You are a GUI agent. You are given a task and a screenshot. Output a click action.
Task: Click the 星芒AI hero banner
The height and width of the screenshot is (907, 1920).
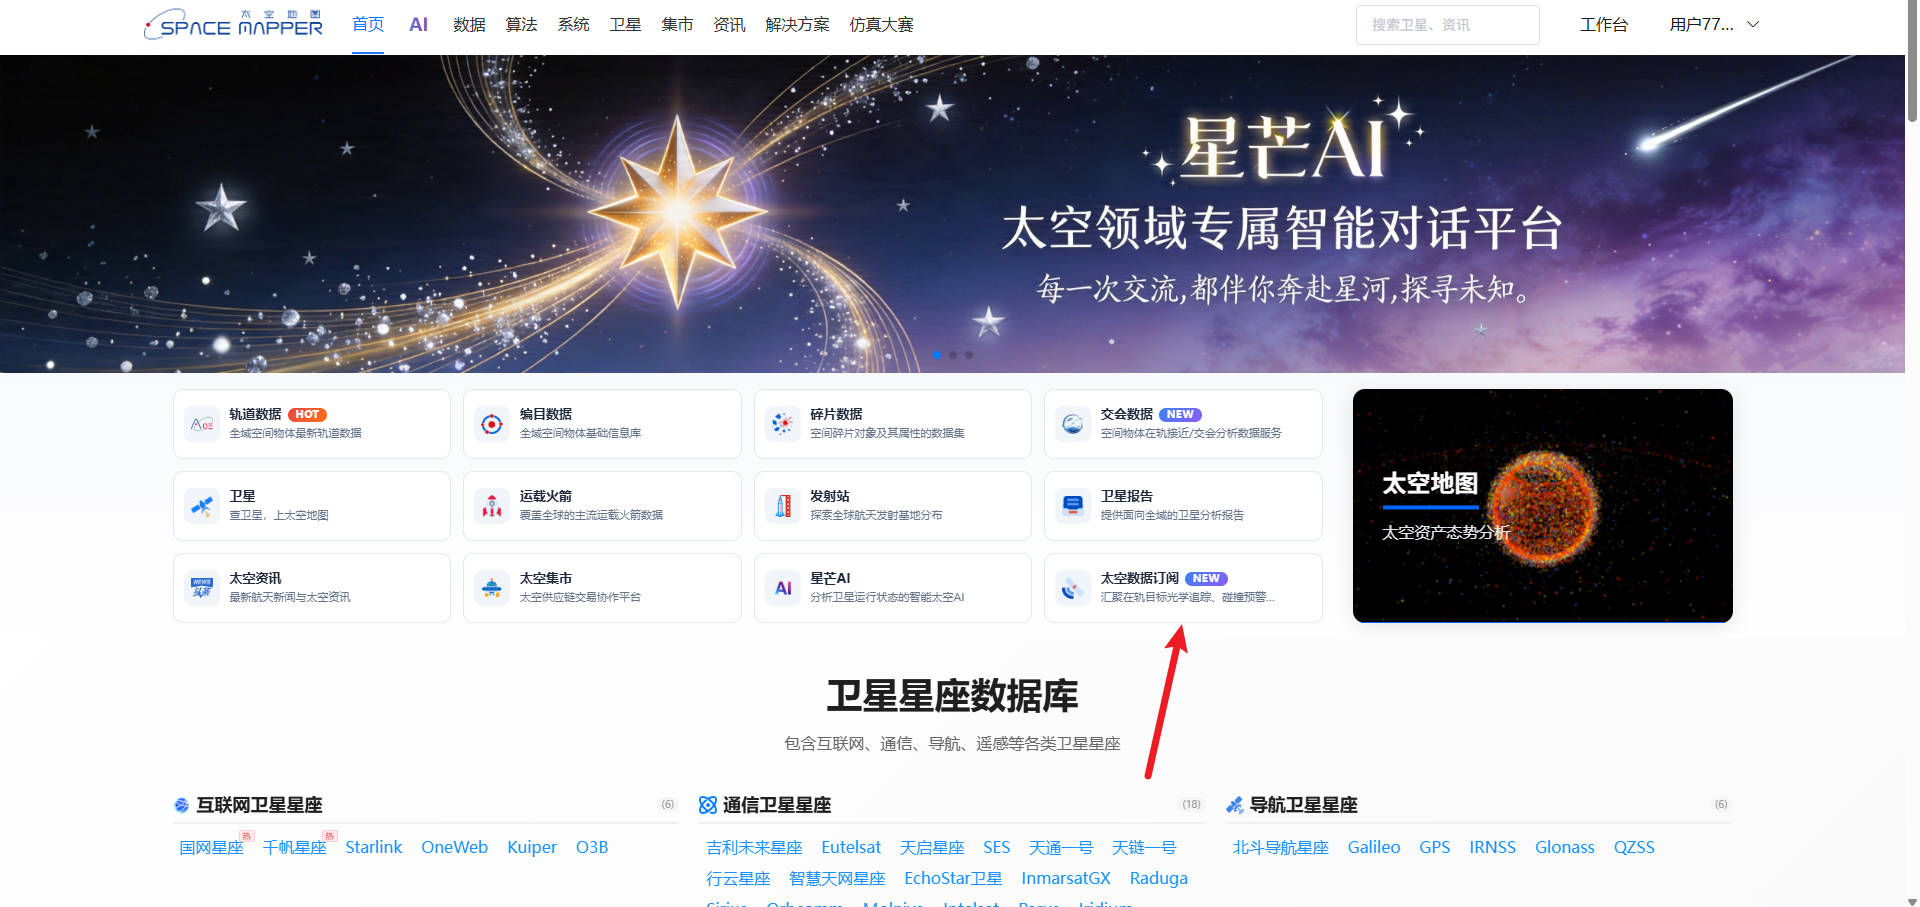(x=952, y=214)
